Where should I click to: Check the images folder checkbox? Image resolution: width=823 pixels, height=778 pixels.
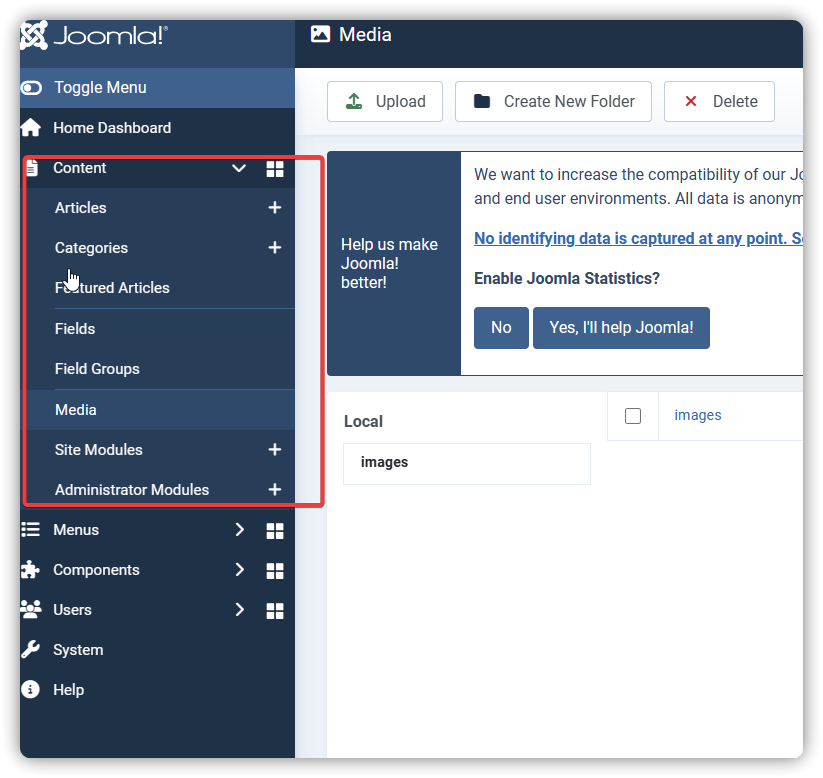(633, 416)
